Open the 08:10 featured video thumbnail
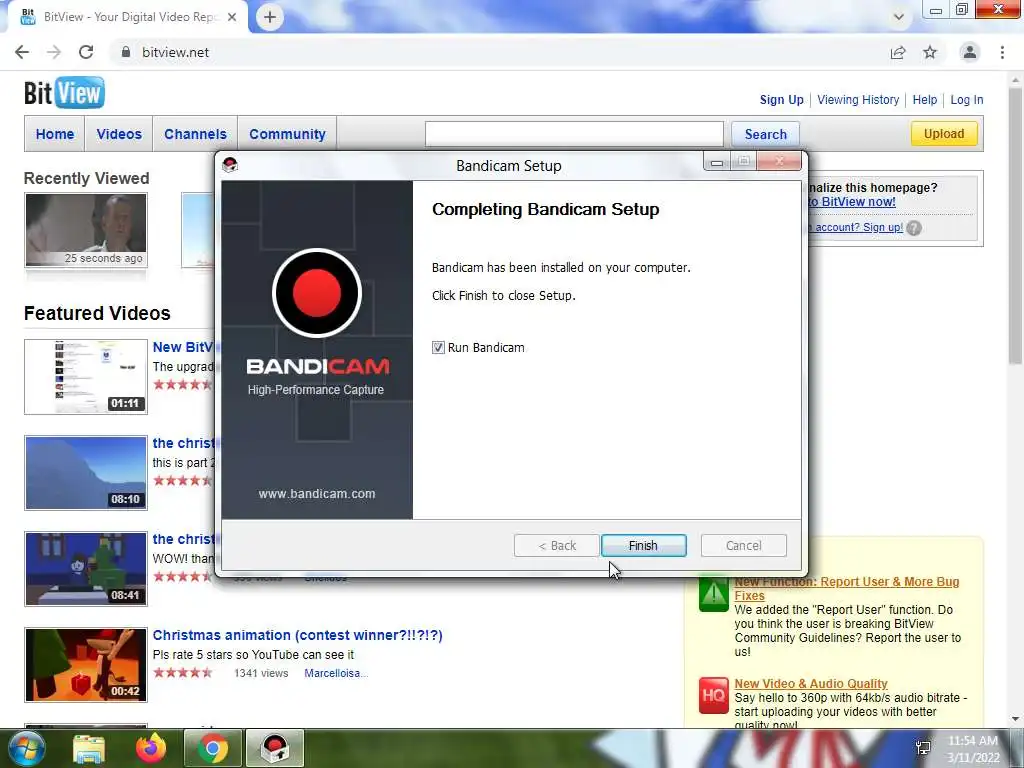Viewport: 1024px width, 768px height. (86, 473)
